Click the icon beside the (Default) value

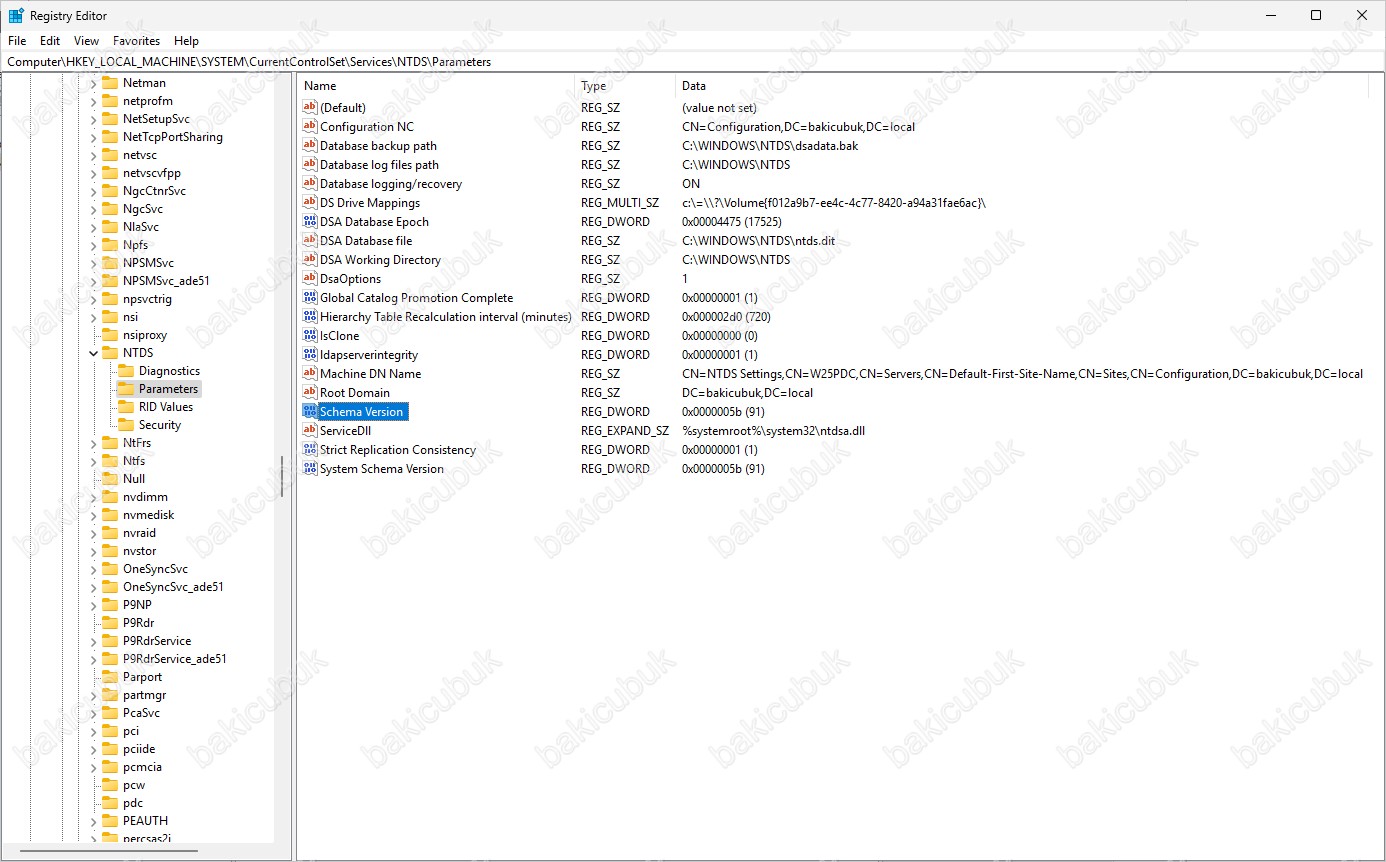coord(310,108)
